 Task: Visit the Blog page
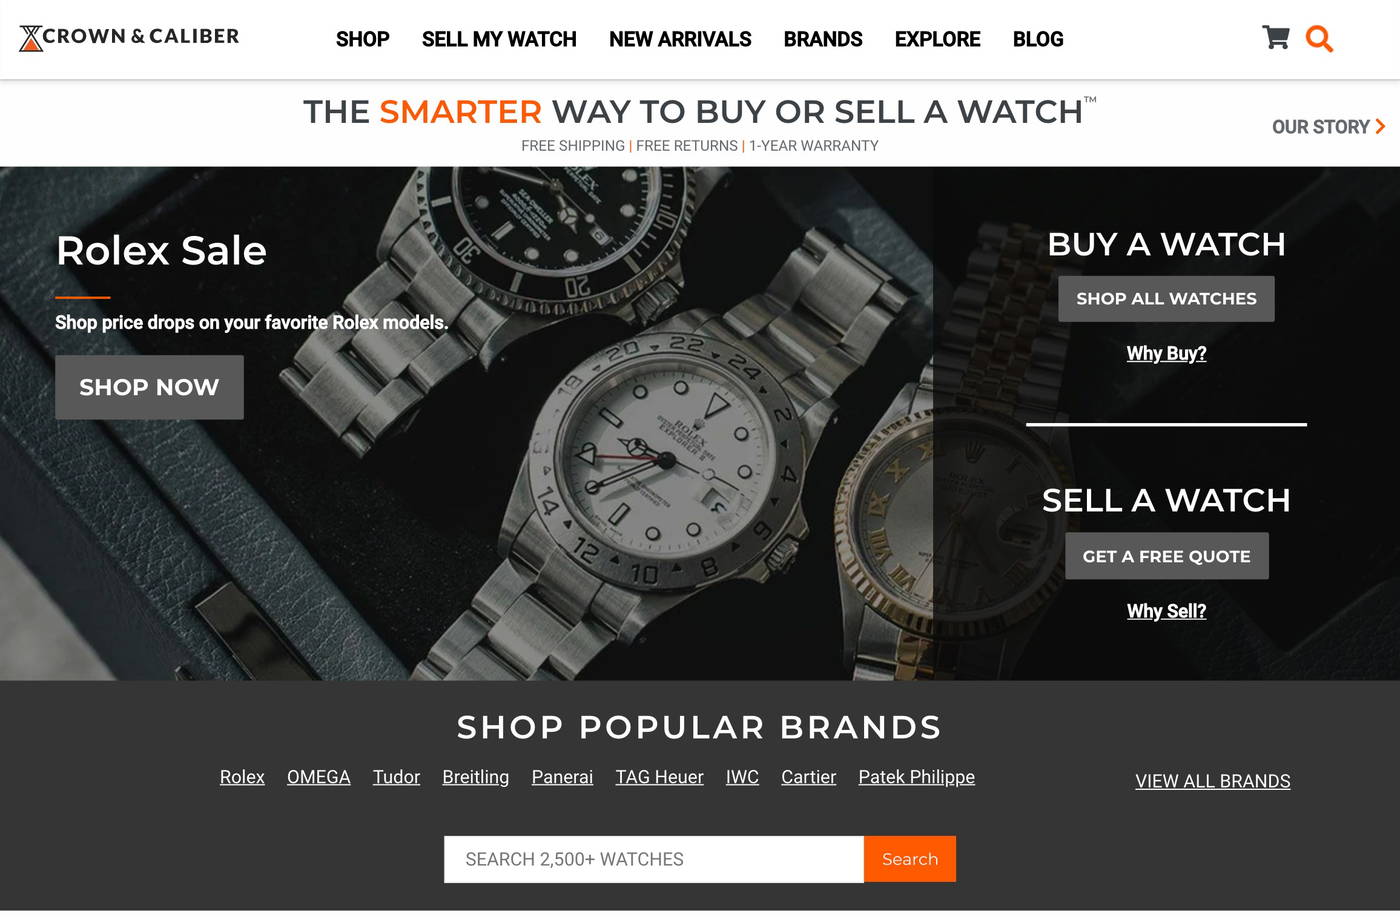[1038, 39]
